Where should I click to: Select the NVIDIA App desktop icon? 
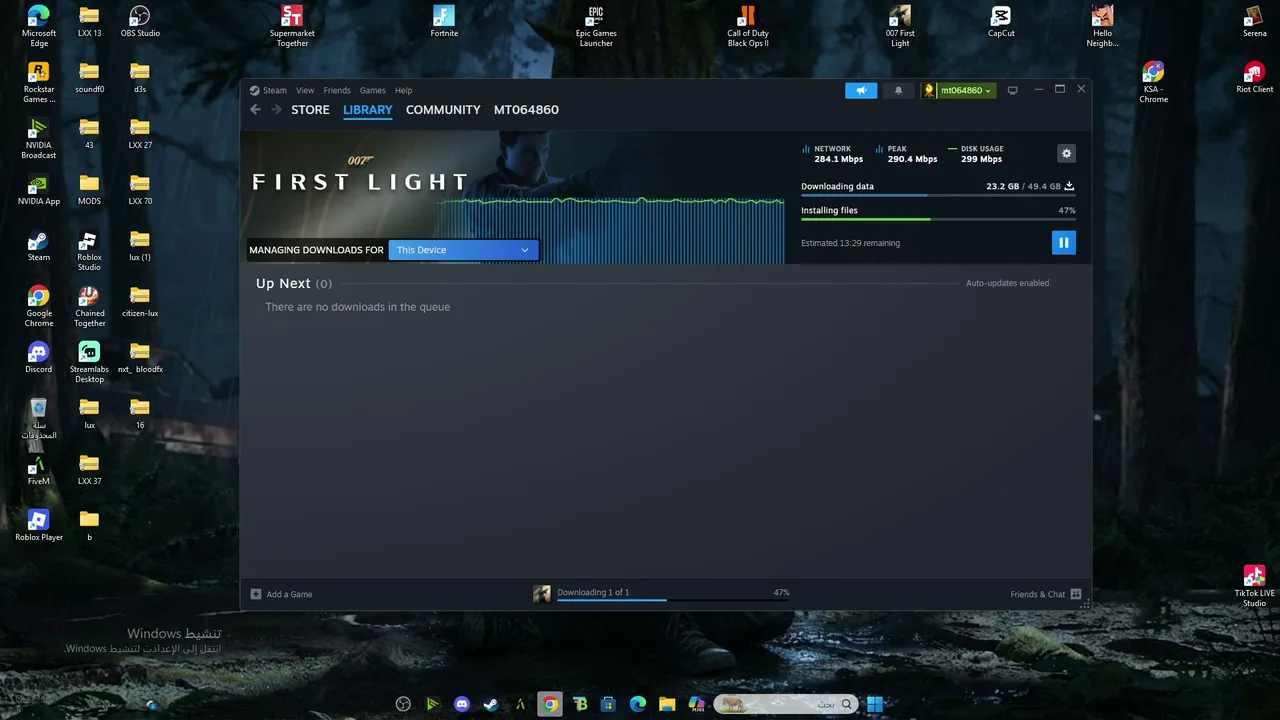tap(38, 189)
